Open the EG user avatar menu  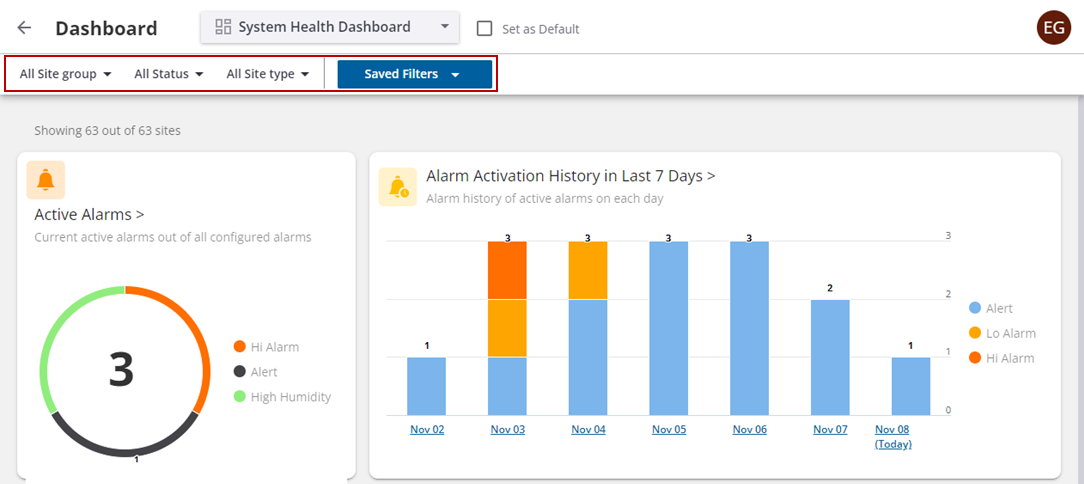pyautogui.click(x=1054, y=28)
